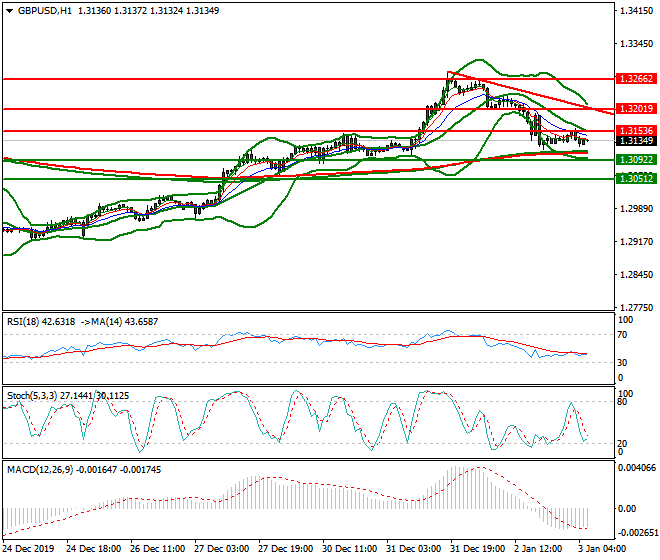
Task: Select the green 1.30512 support level label
Action: (636, 179)
